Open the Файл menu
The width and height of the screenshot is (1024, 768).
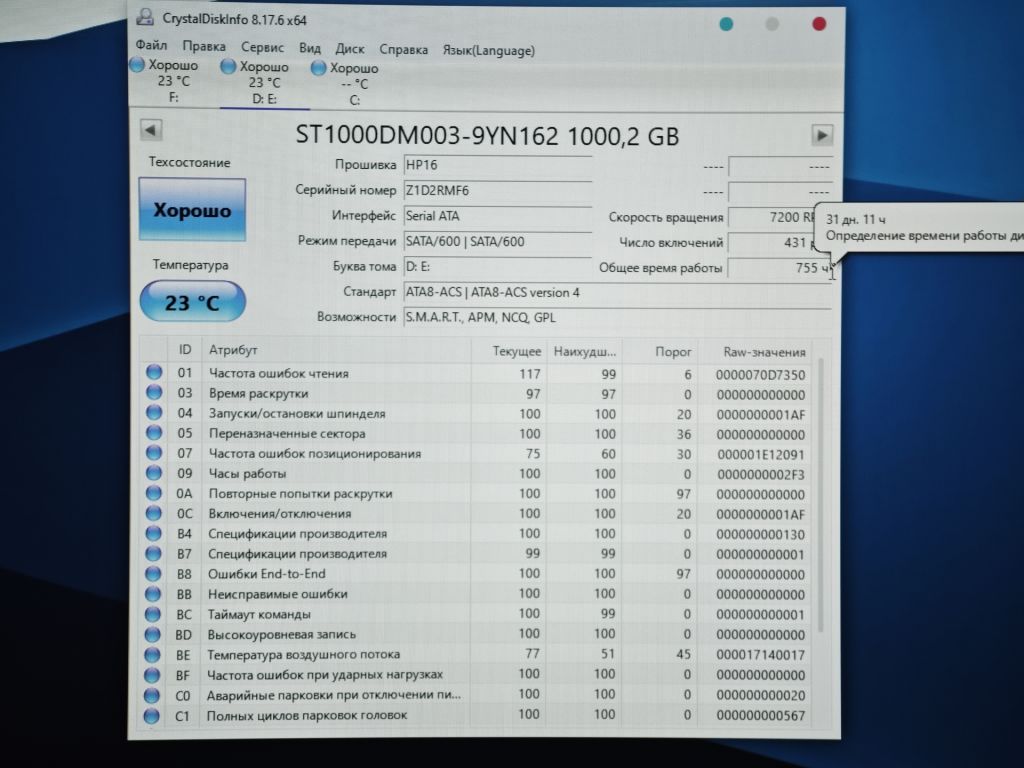[x=151, y=45]
